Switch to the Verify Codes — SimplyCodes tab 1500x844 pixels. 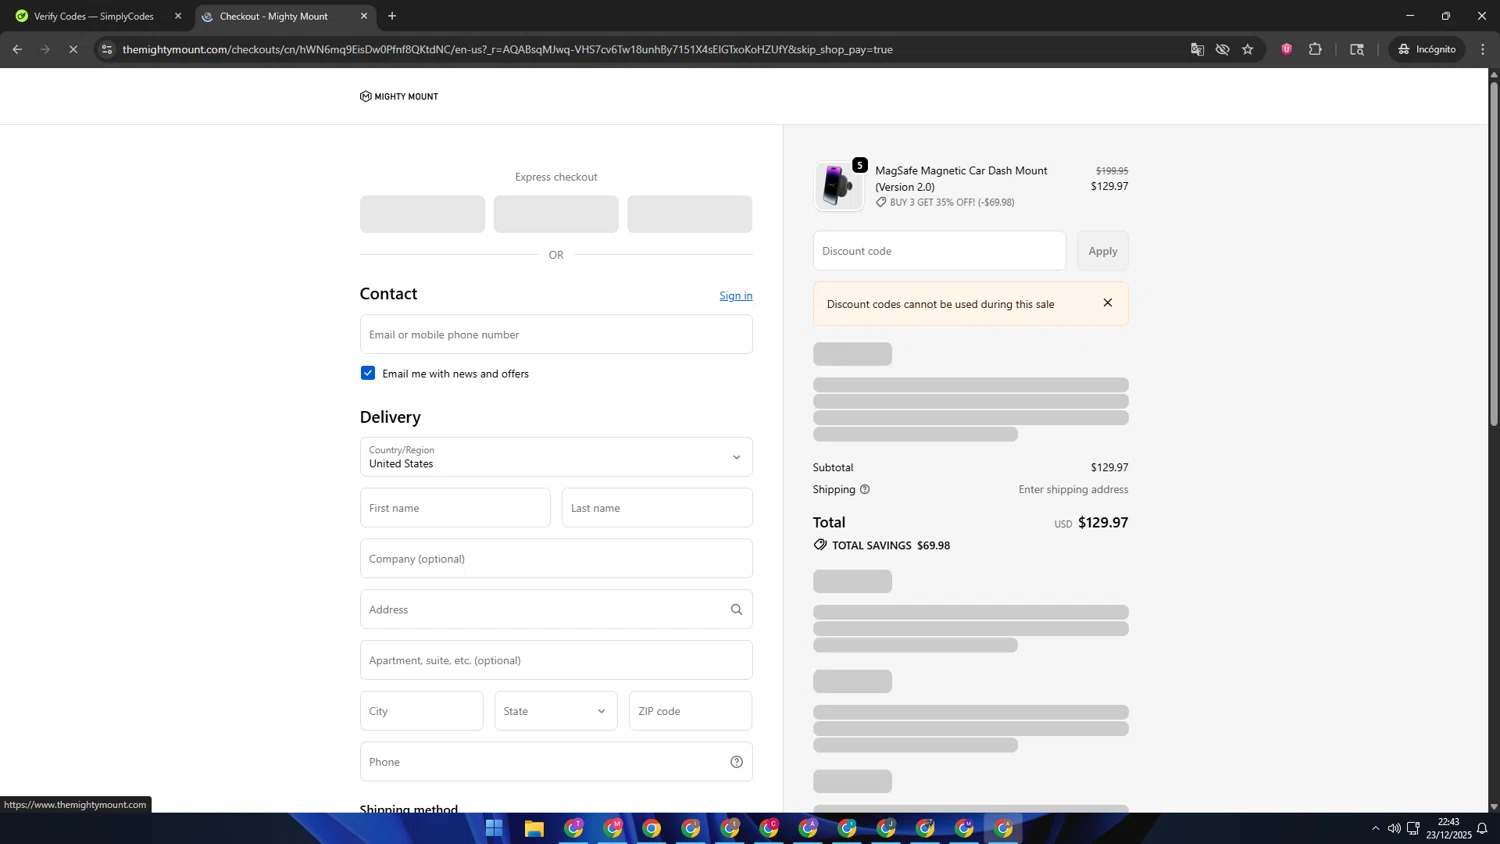94,16
